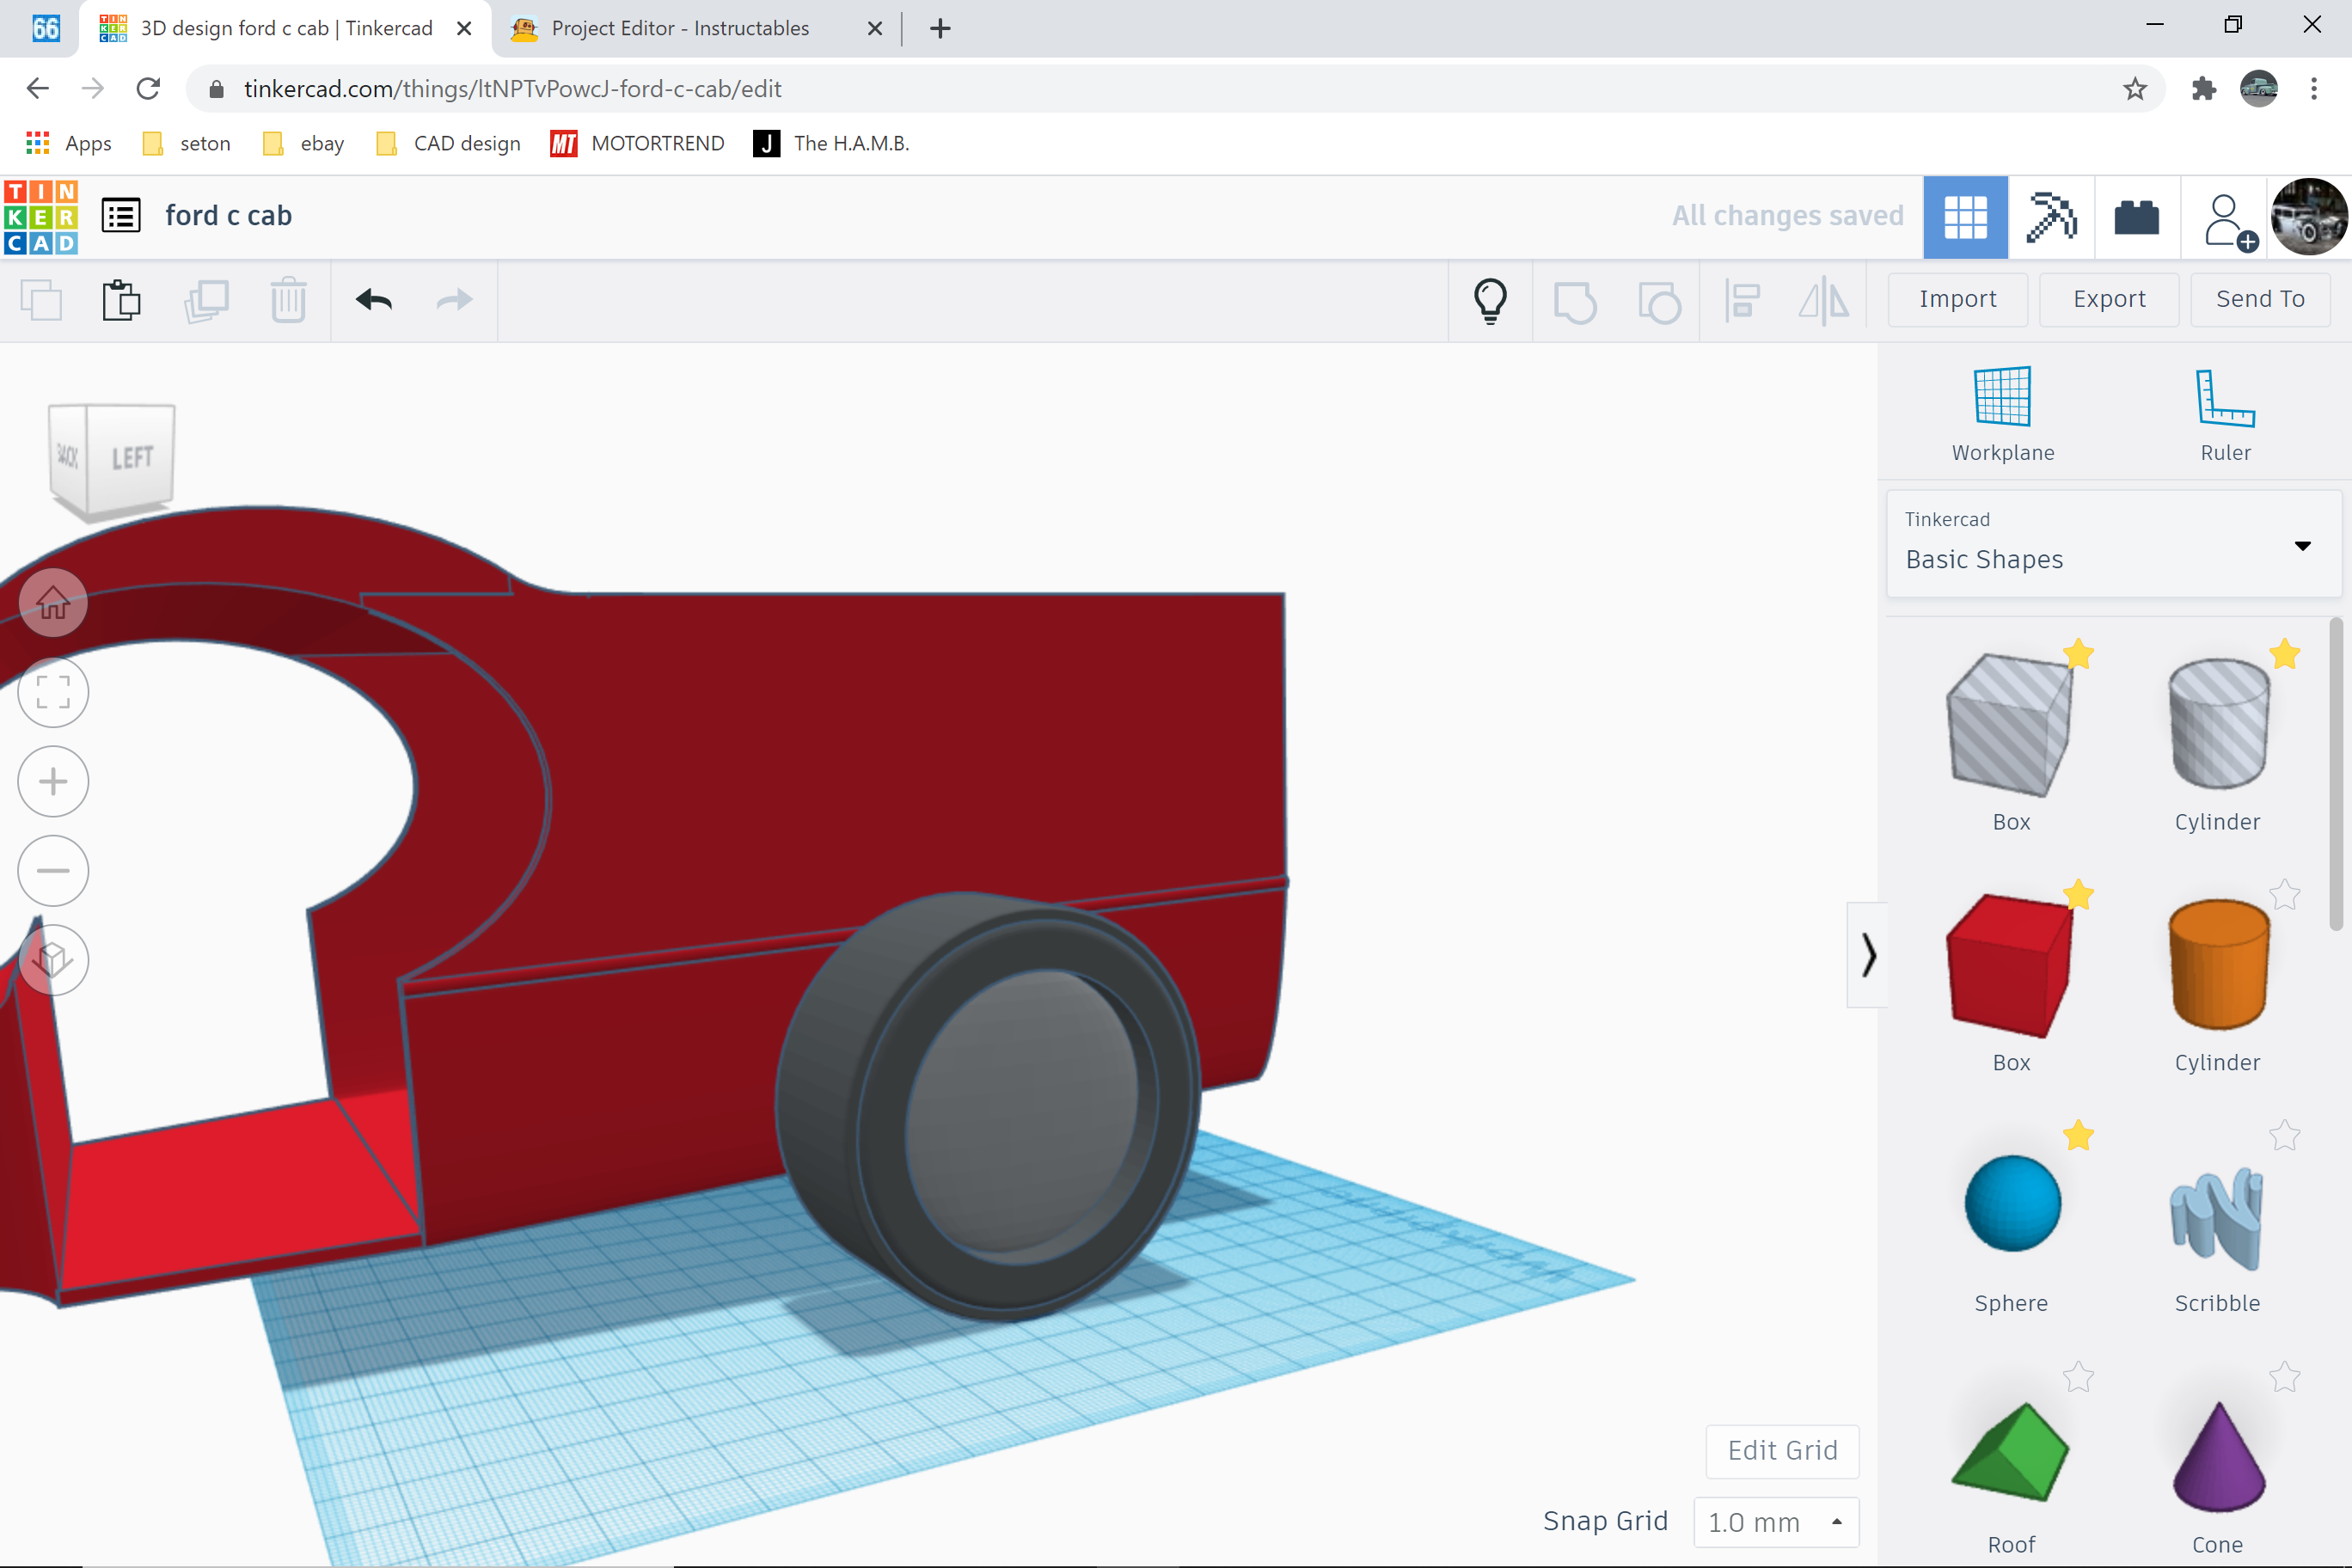The image size is (2352, 1568).
Task: Select the Workplane tool
Action: pos(2003,414)
